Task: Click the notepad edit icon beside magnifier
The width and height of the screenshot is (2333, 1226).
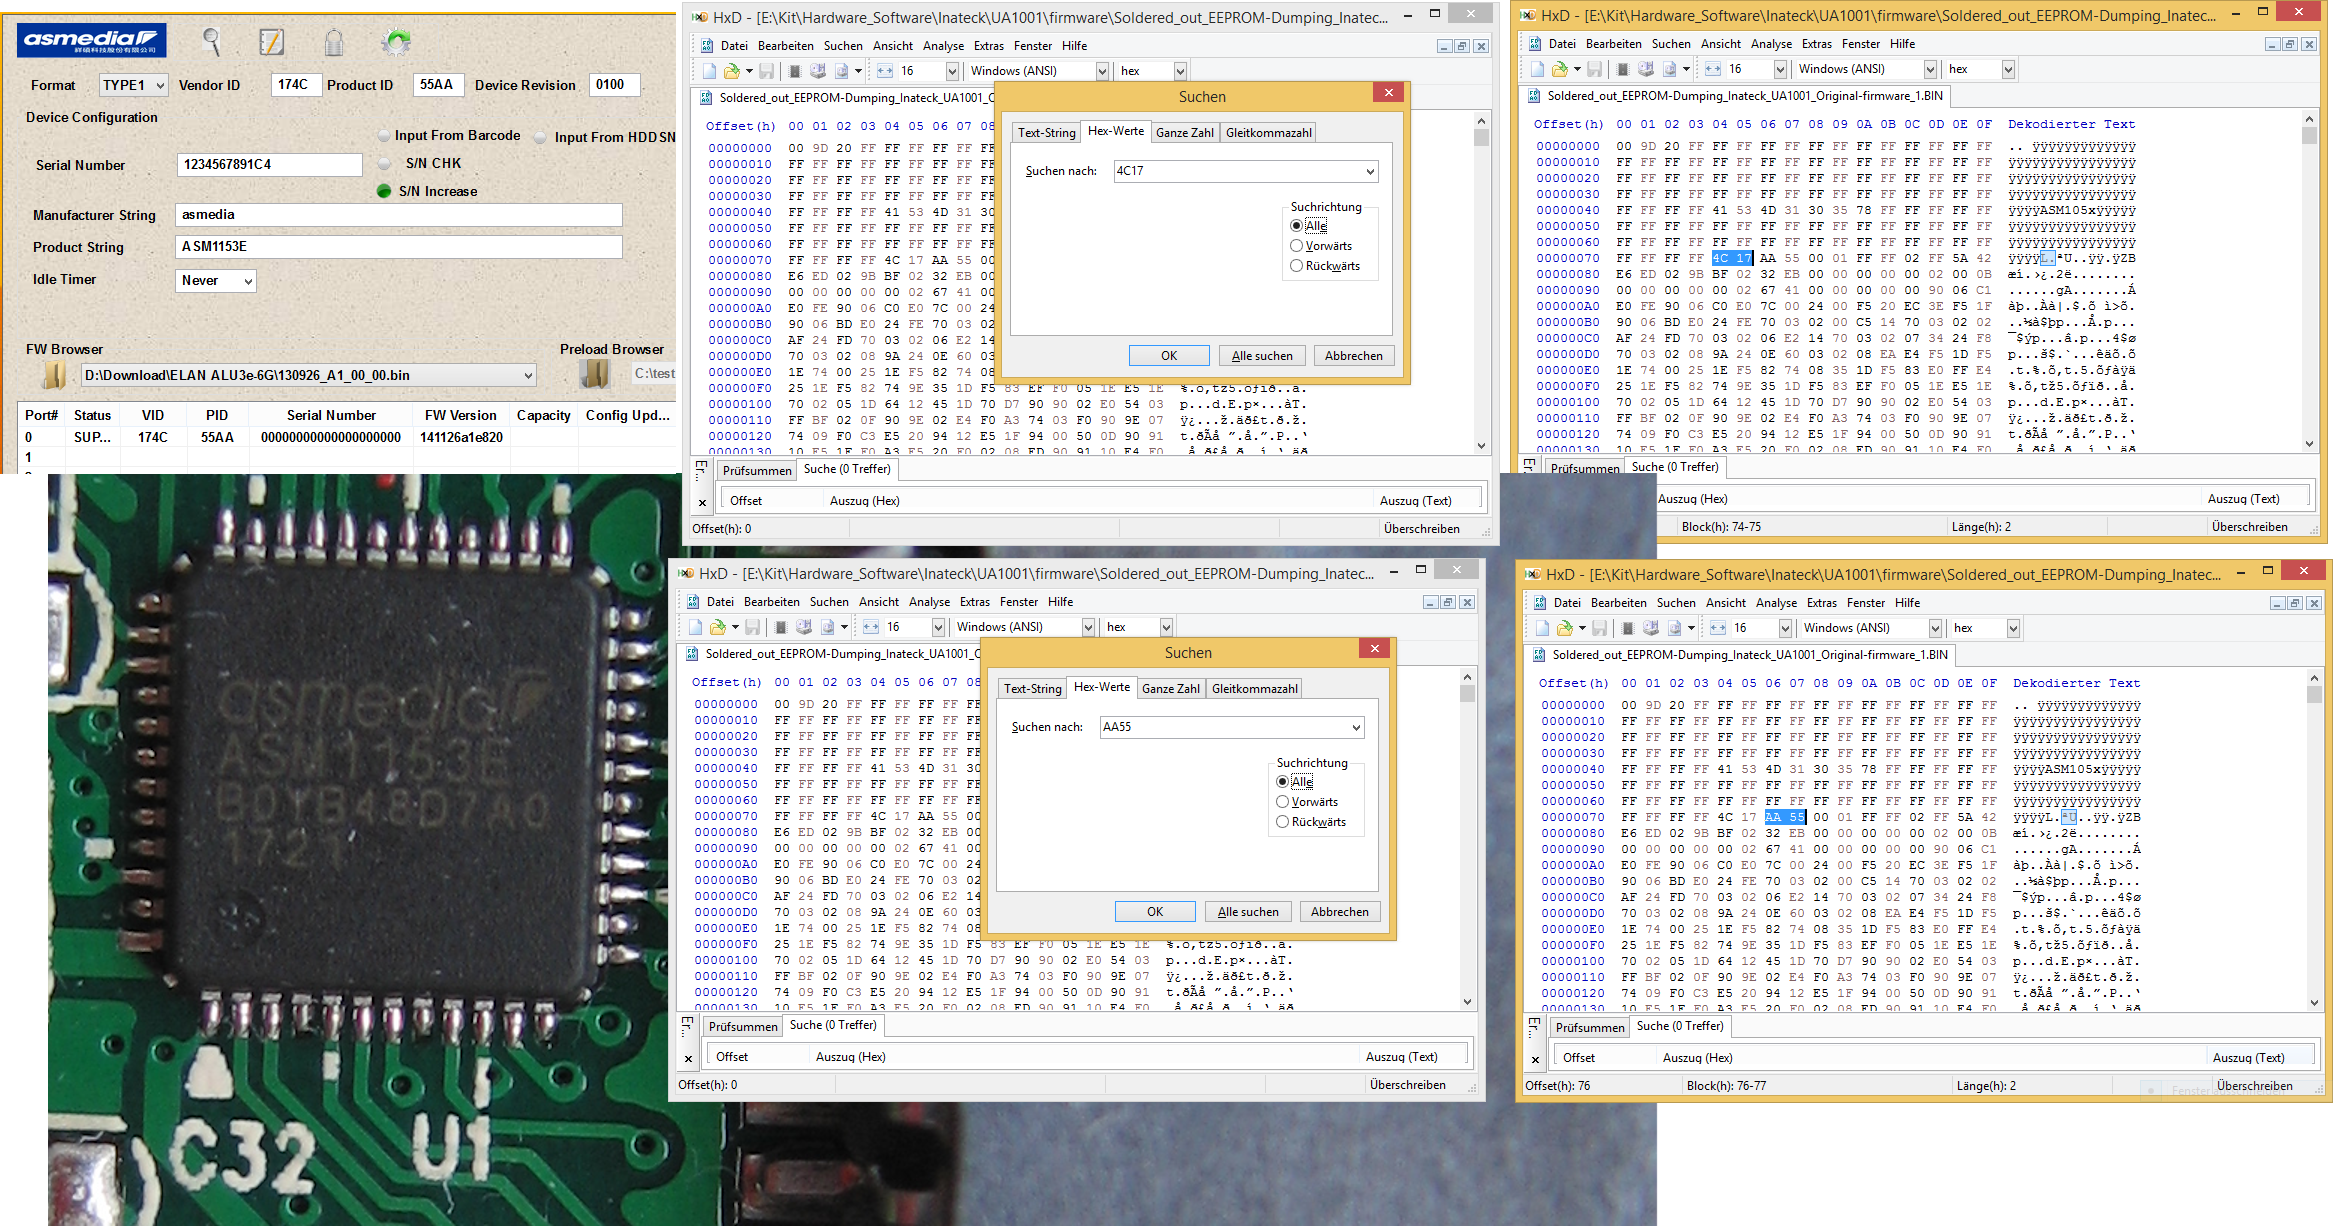Action: tap(271, 42)
